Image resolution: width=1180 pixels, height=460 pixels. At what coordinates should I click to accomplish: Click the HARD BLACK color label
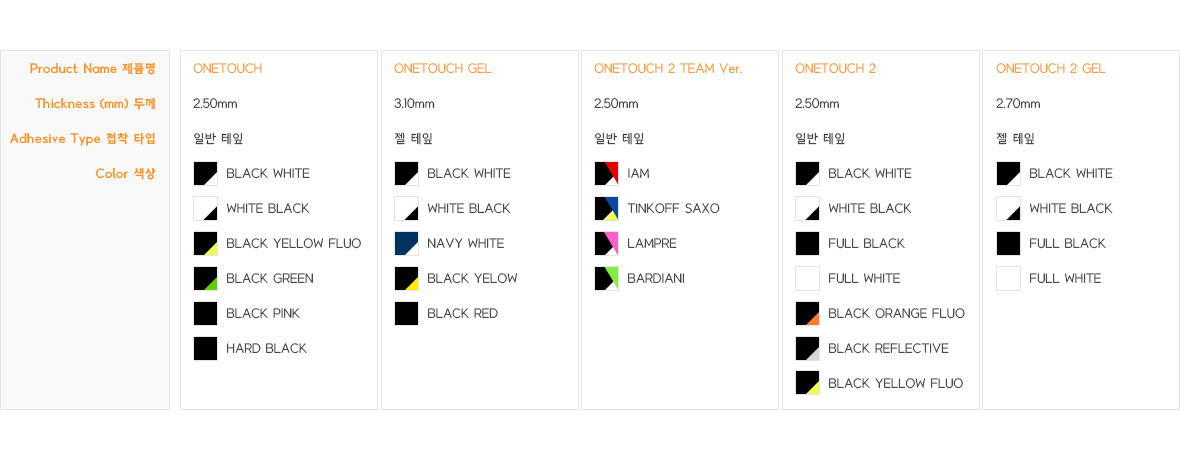tap(266, 349)
